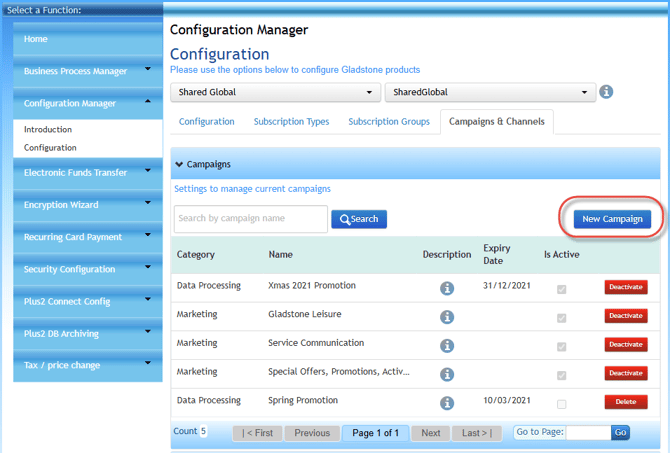The height and width of the screenshot is (453, 670).
Task: Go to Home in sidebar
Action: pos(88,39)
